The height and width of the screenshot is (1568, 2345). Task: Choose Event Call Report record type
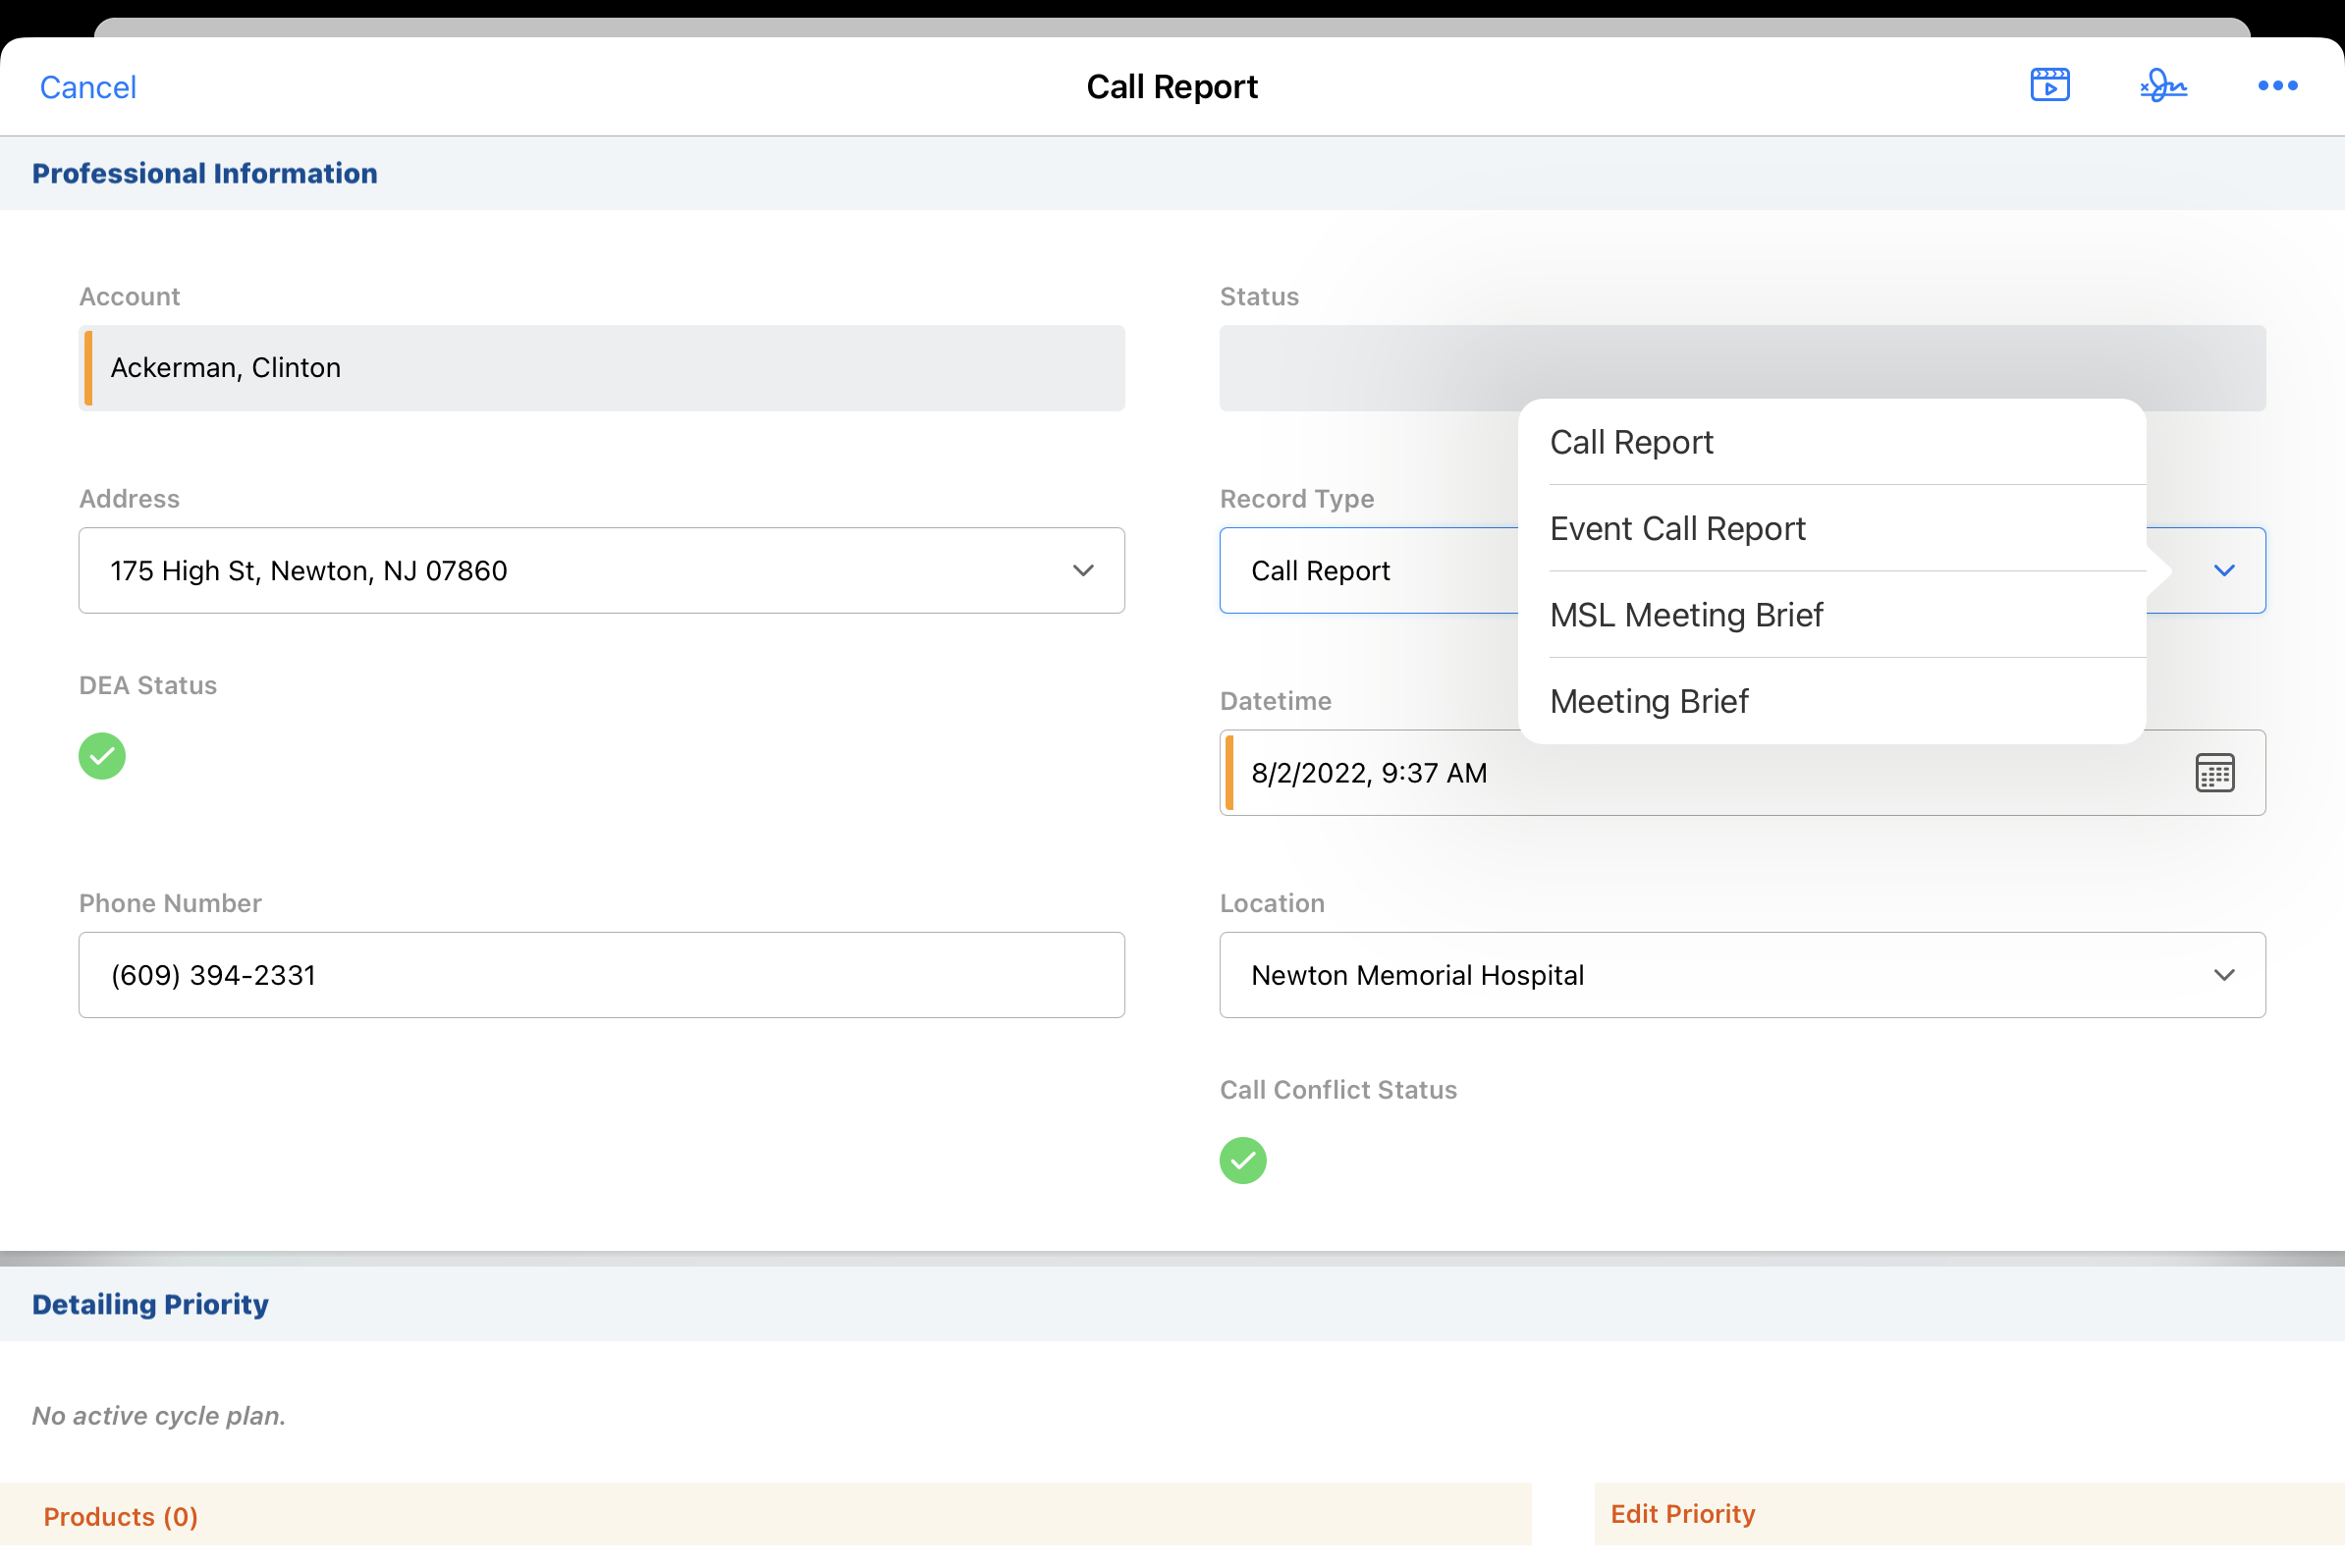point(1677,528)
